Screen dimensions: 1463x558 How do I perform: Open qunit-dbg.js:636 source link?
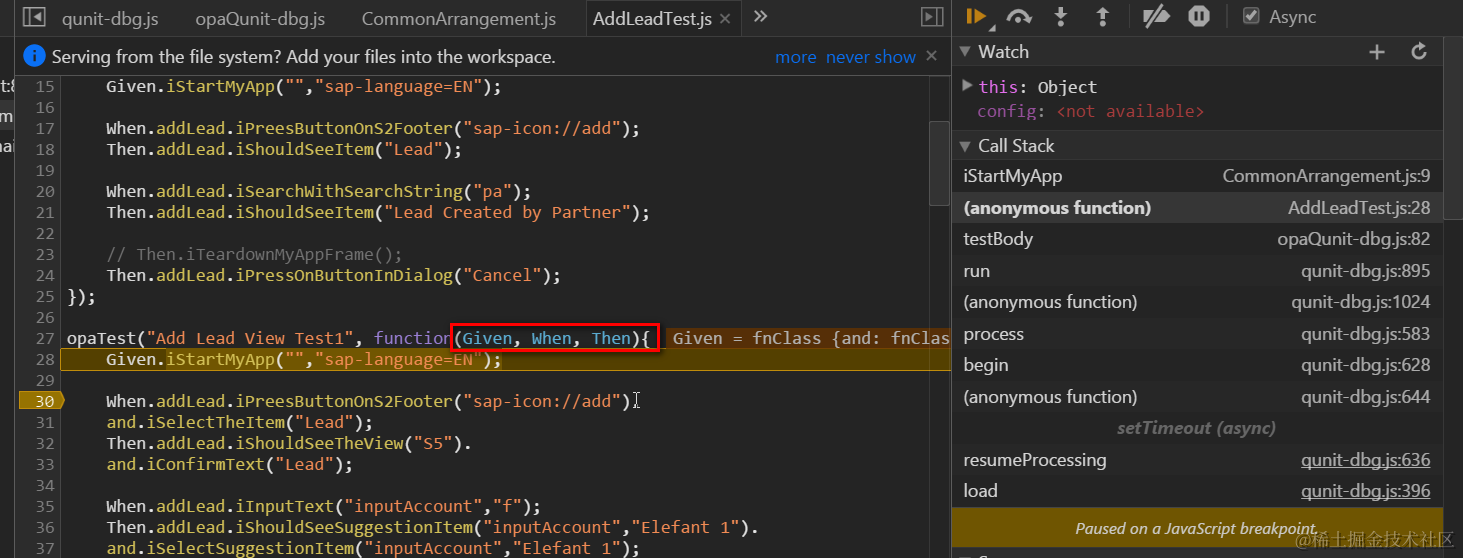(x=1365, y=460)
